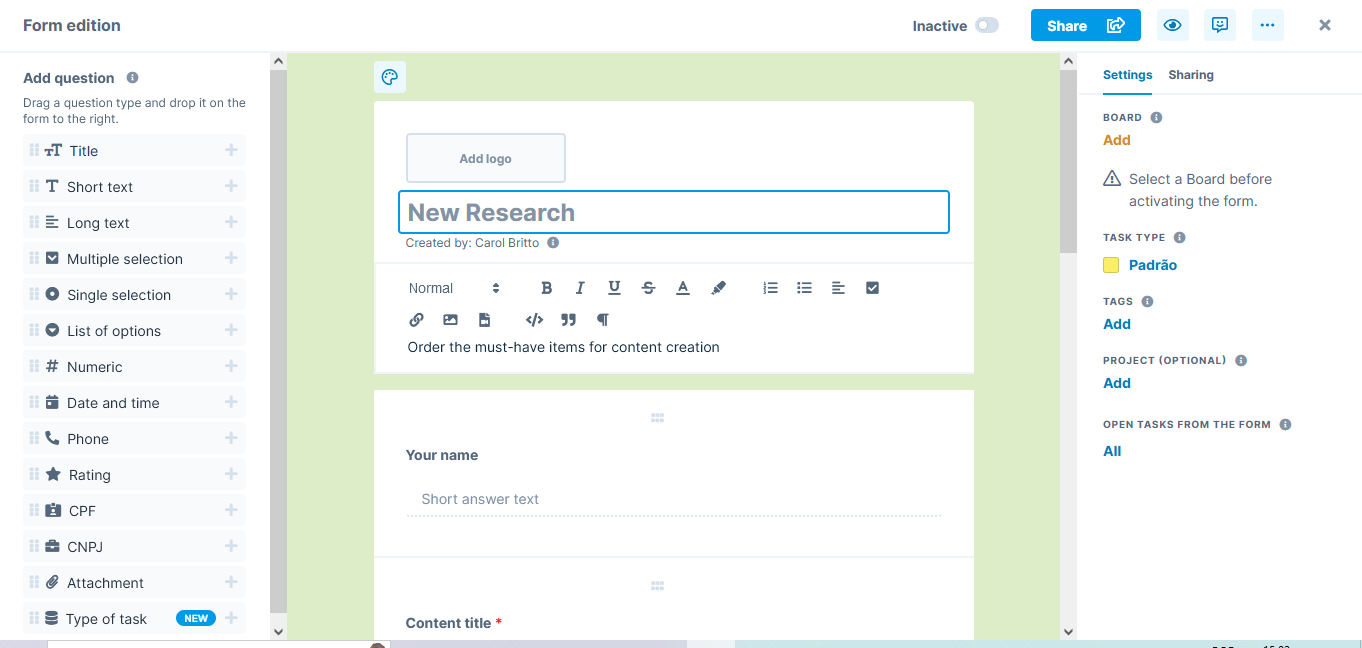The width and height of the screenshot is (1362, 648).
Task: Insert a blockquote from the toolbar
Action: pos(568,320)
